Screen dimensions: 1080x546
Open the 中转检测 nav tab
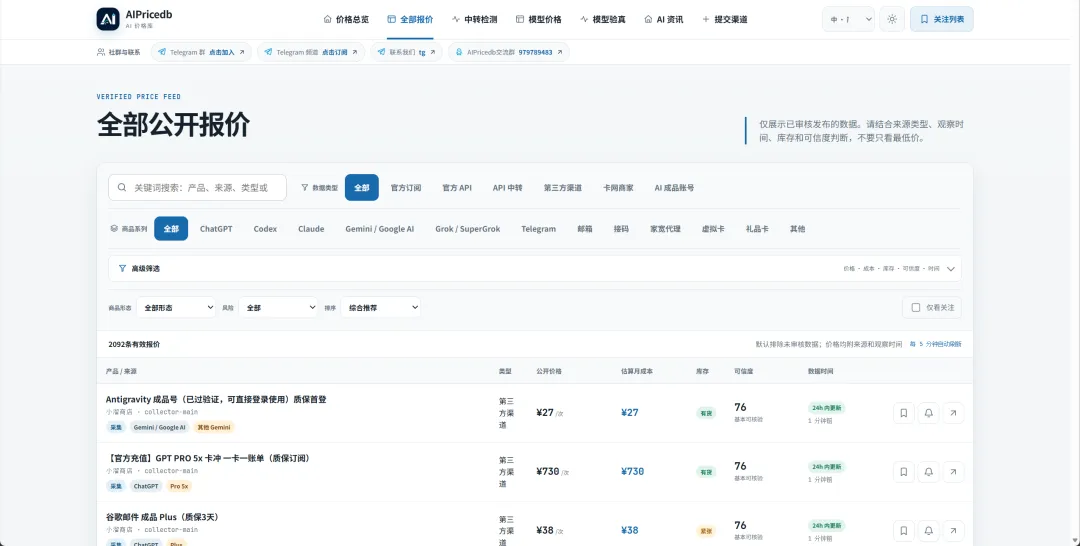point(475,19)
